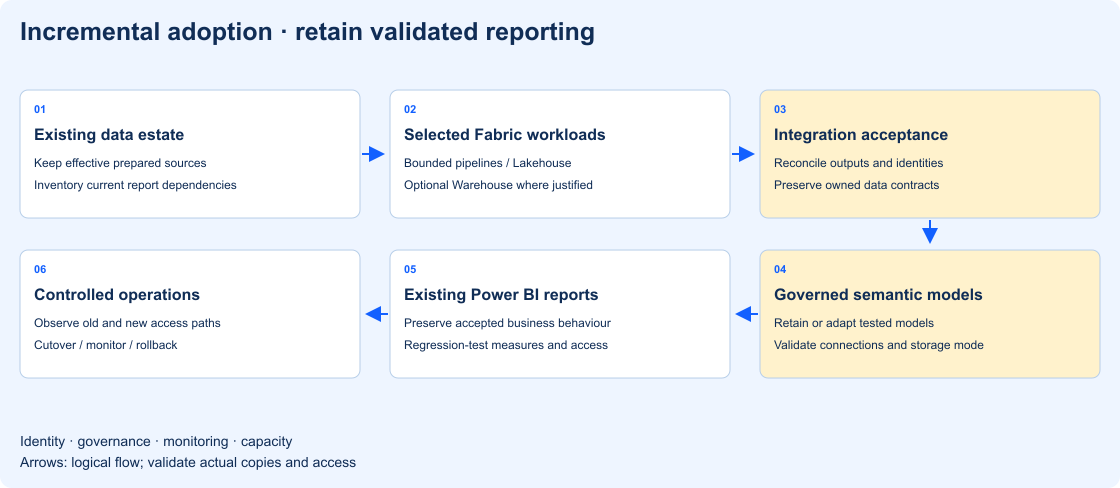Click 'Inventory current report dependencies' line
Screen dimensions: 1120x488
[x=135, y=184]
